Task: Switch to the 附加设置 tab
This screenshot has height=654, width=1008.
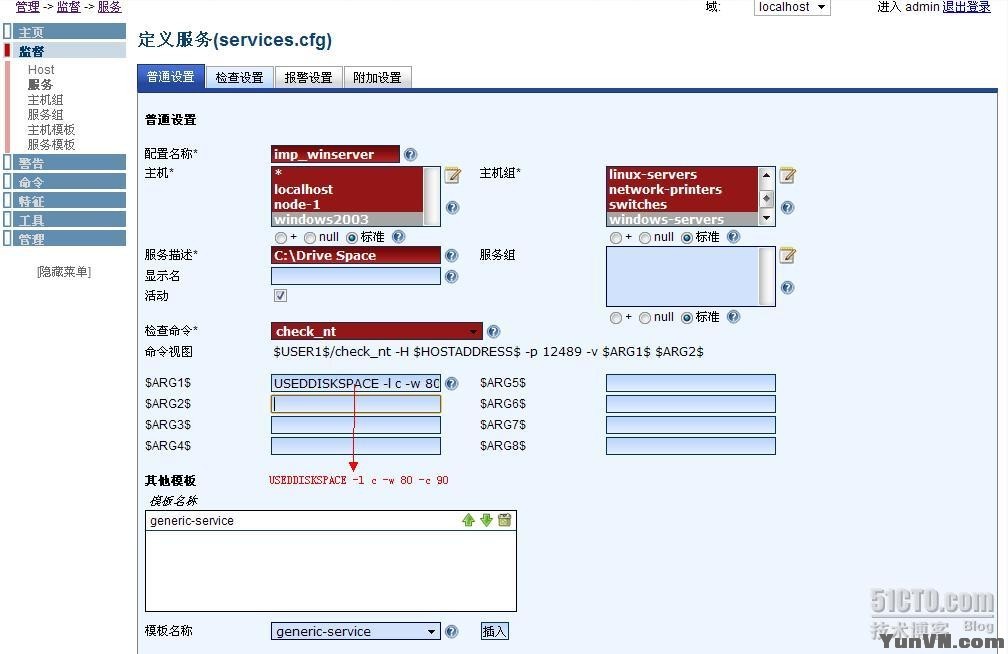Action: click(x=377, y=77)
